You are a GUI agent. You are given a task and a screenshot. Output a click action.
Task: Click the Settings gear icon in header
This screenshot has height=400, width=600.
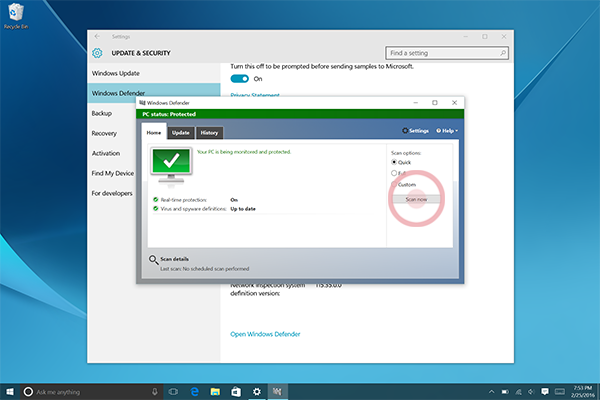pos(97,53)
